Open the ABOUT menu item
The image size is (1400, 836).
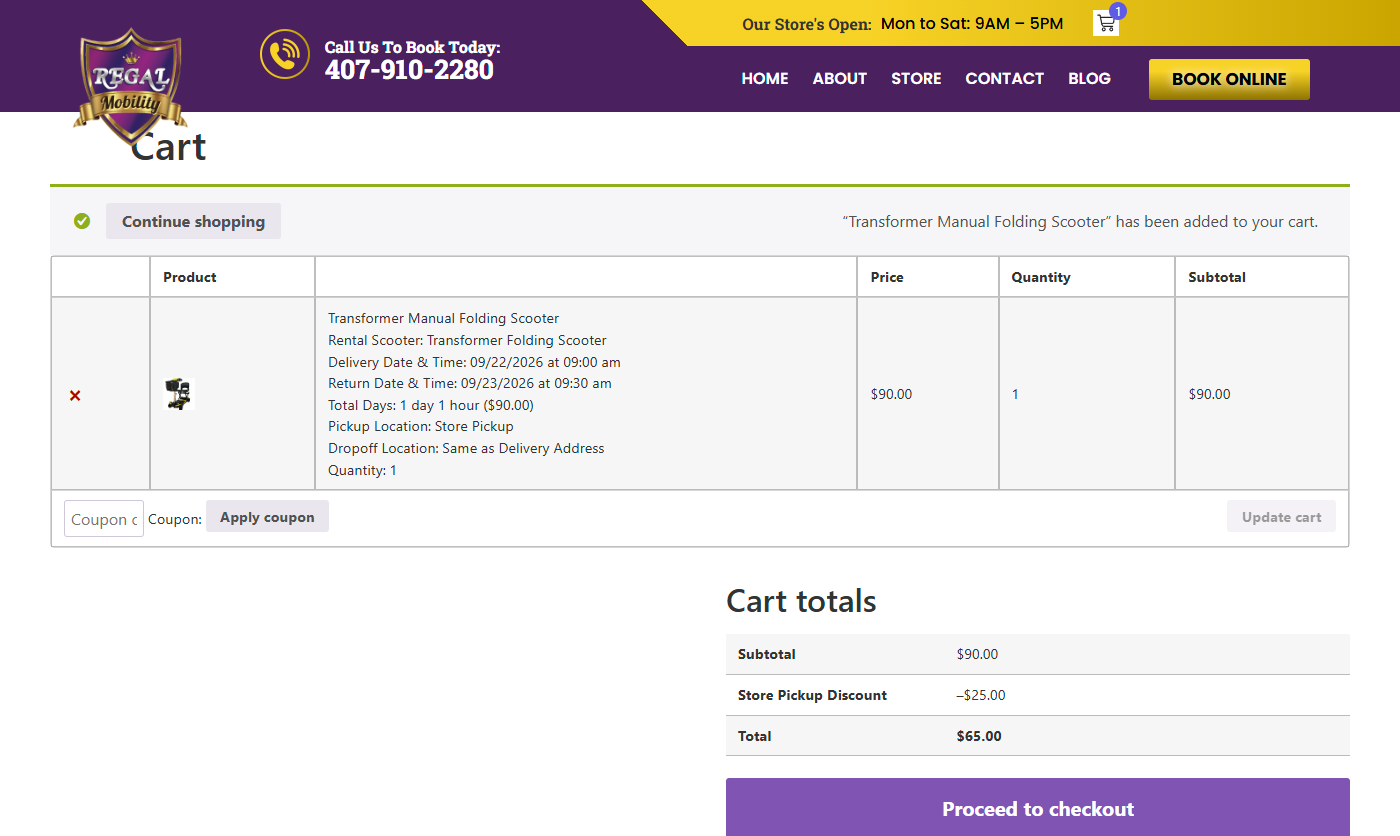pos(839,78)
